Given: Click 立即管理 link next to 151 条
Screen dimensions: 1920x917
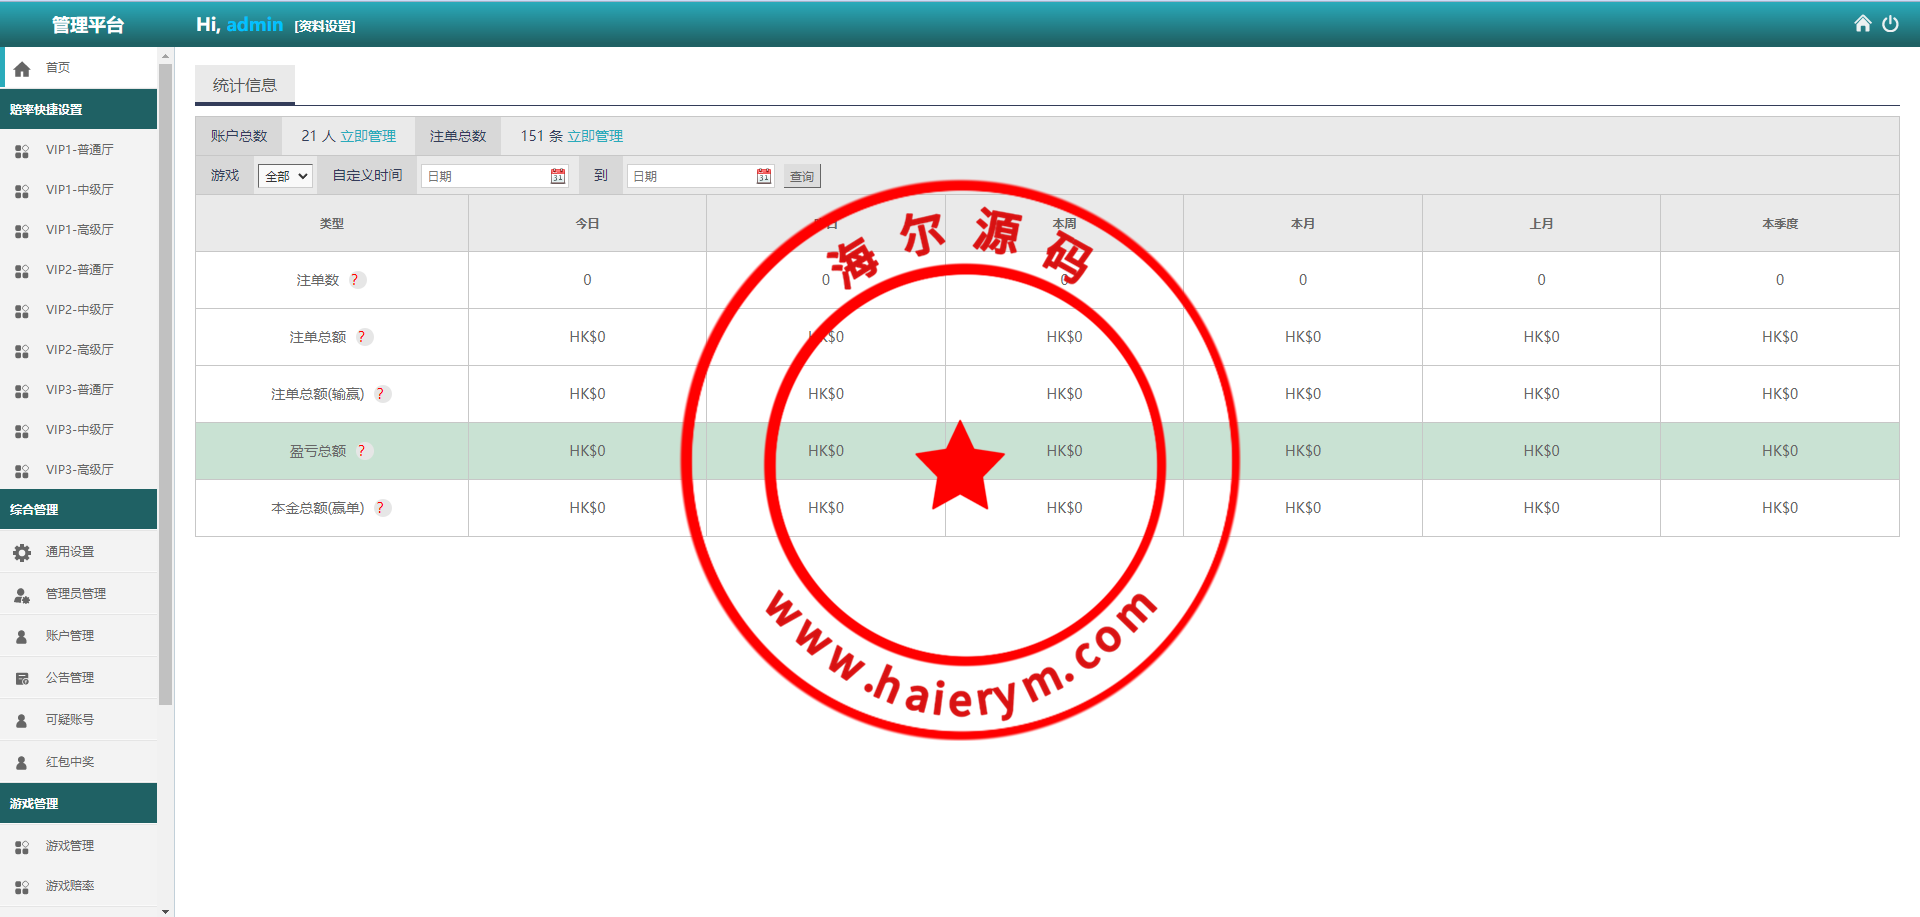Looking at the screenshot, I should (x=595, y=136).
